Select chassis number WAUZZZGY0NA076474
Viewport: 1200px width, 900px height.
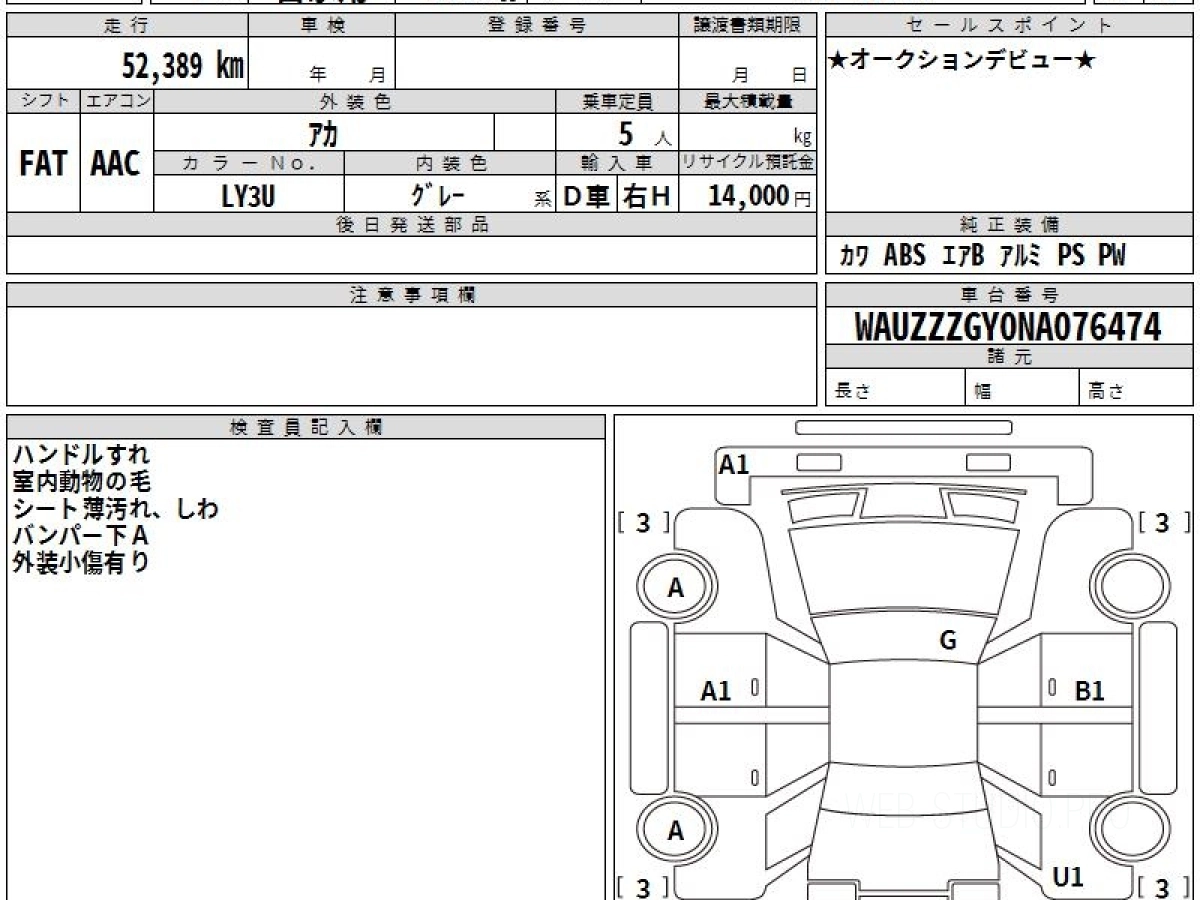(x=1008, y=327)
